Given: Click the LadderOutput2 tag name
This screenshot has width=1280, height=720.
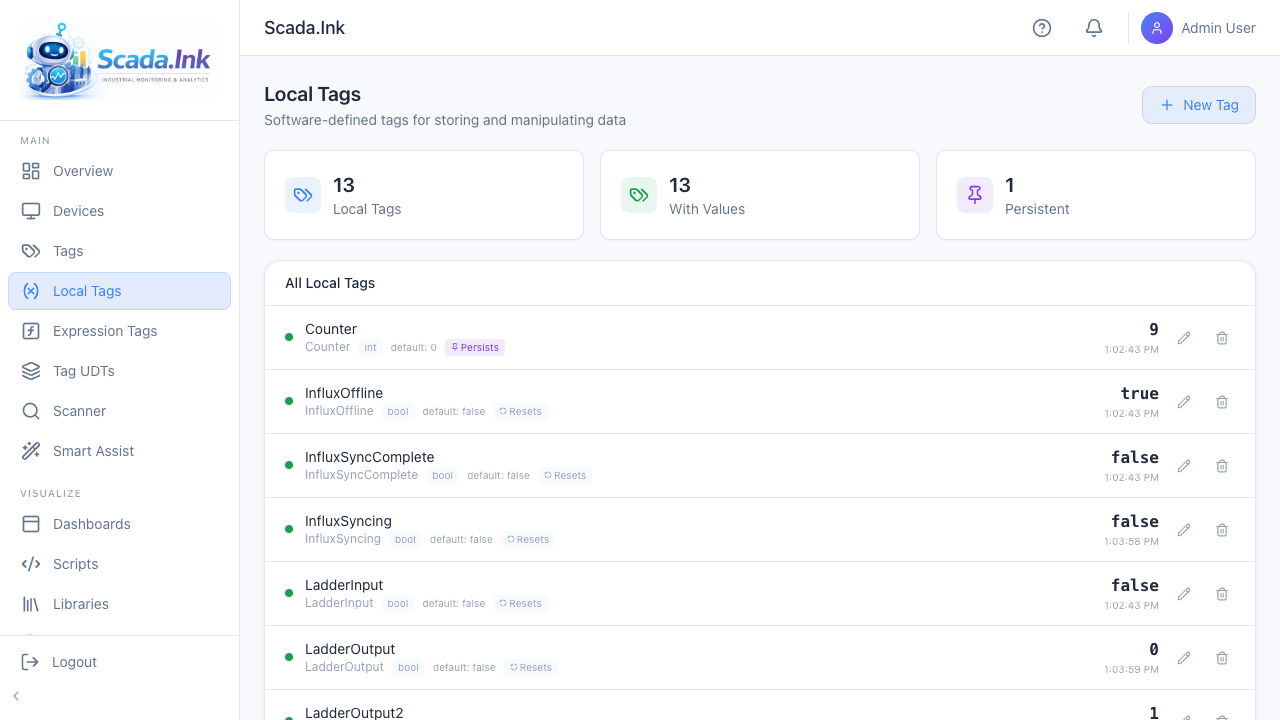Looking at the screenshot, I should coord(354,713).
